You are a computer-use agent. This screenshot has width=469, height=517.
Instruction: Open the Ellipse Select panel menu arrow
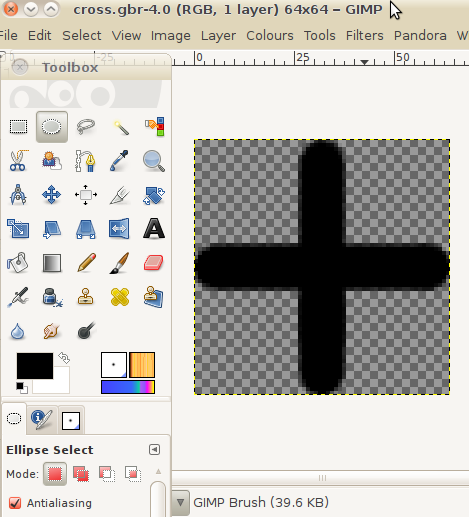(154, 450)
